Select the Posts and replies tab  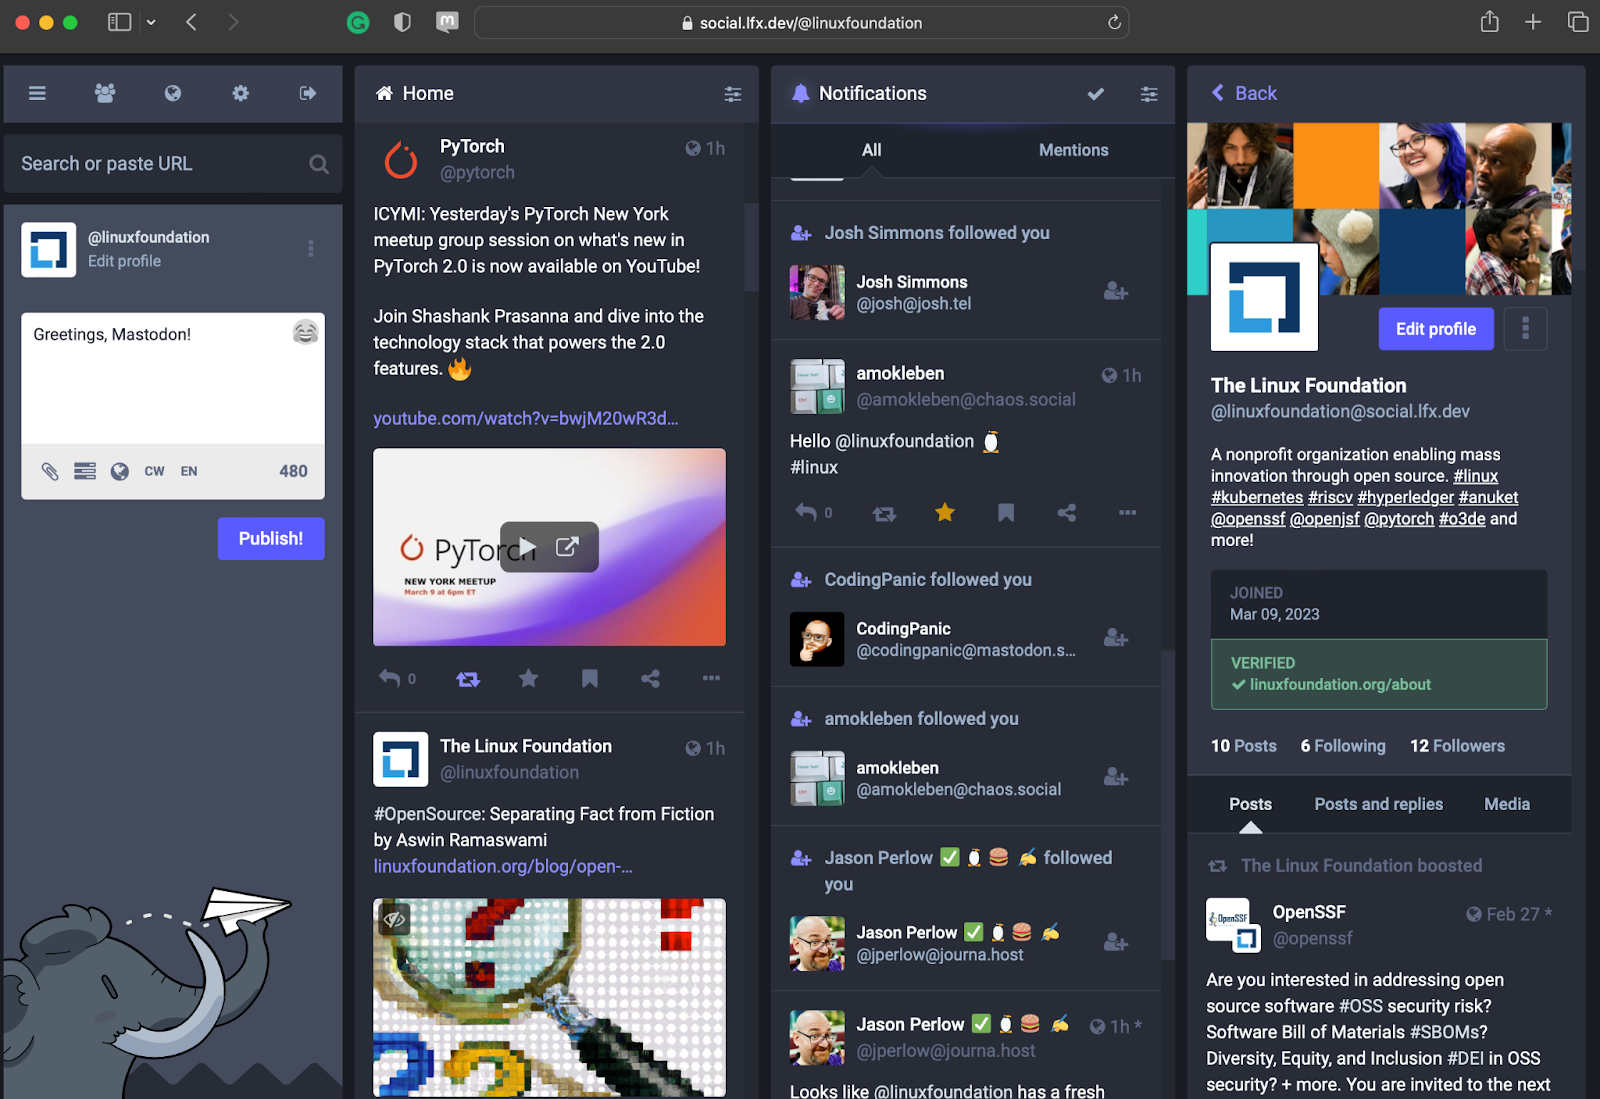click(x=1378, y=804)
